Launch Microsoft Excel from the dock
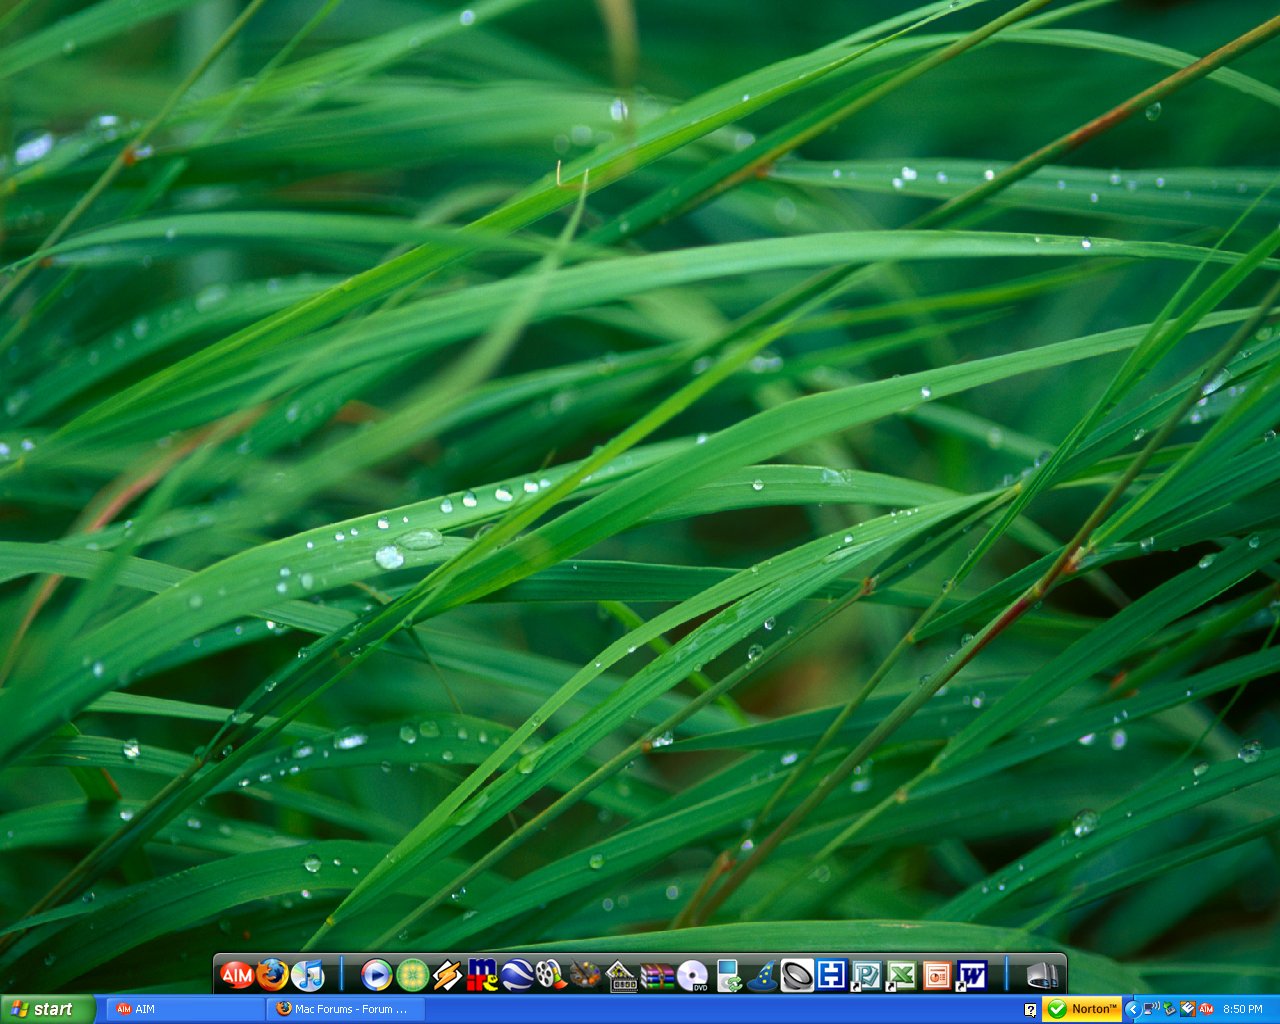This screenshot has width=1280, height=1024. (901, 974)
